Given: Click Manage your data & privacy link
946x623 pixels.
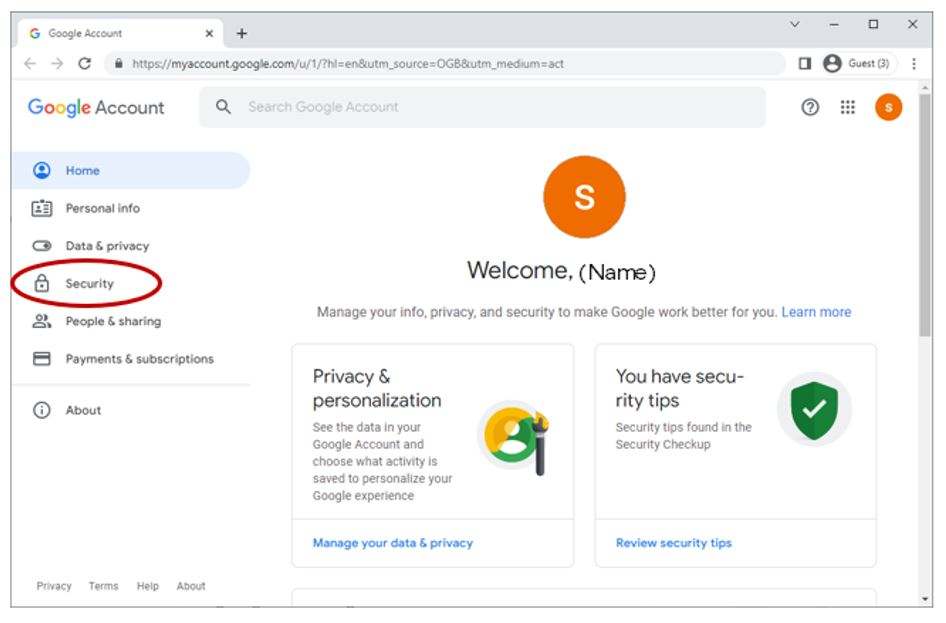Looking at the screenshot, I should click(x=392, y=543).
